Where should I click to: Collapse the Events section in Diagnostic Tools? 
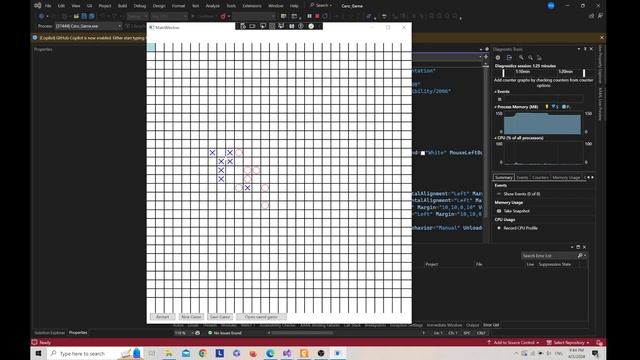click(x=496, y=92)
